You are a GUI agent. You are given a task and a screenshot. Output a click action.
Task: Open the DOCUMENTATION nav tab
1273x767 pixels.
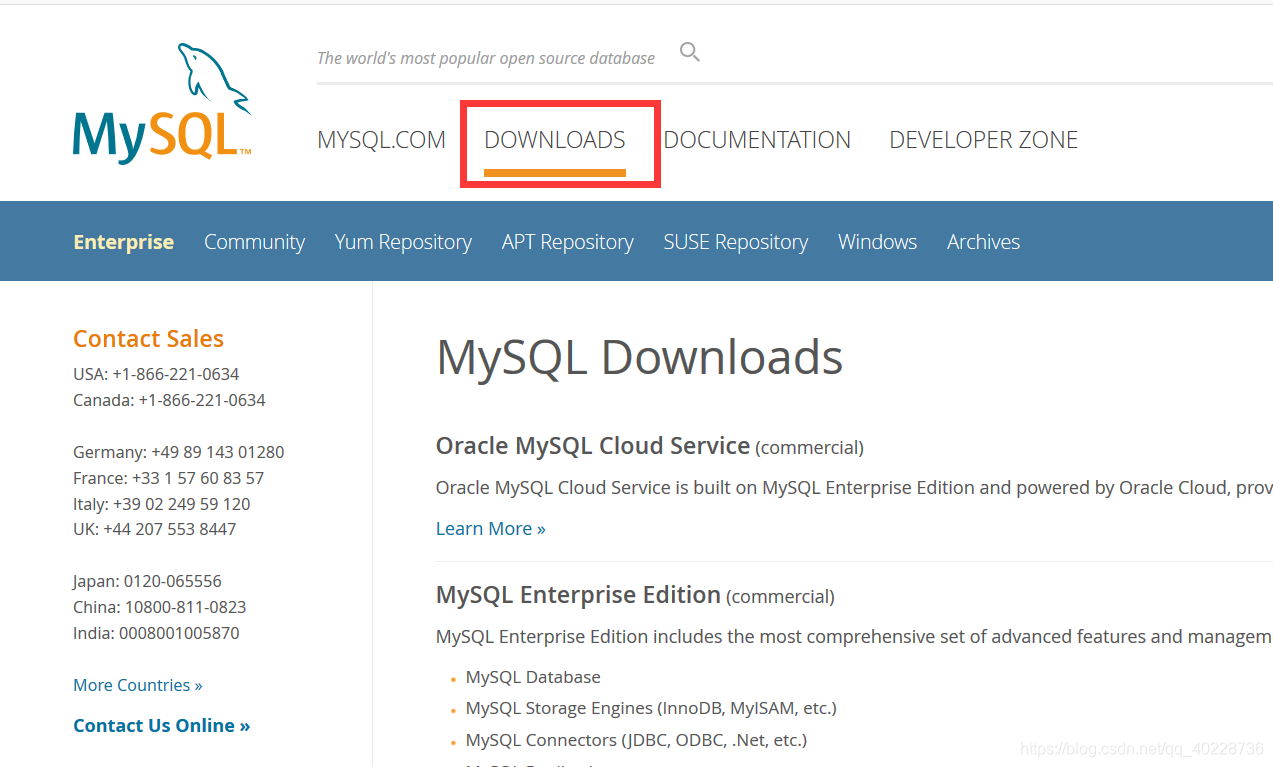click(757, 140)
